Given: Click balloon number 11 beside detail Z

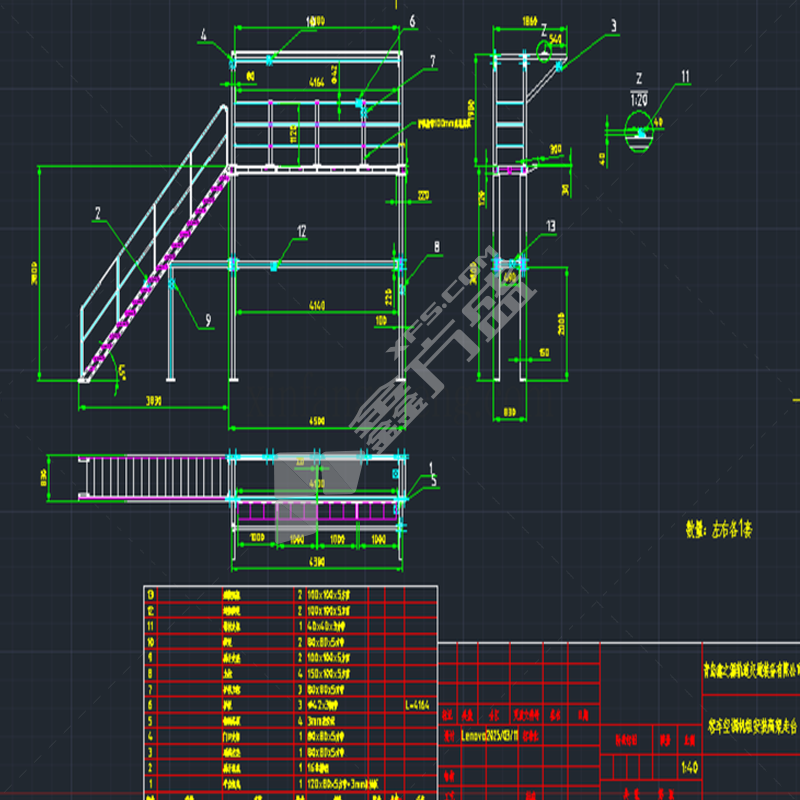Looking at the screenshot, I should pos(685,76).
